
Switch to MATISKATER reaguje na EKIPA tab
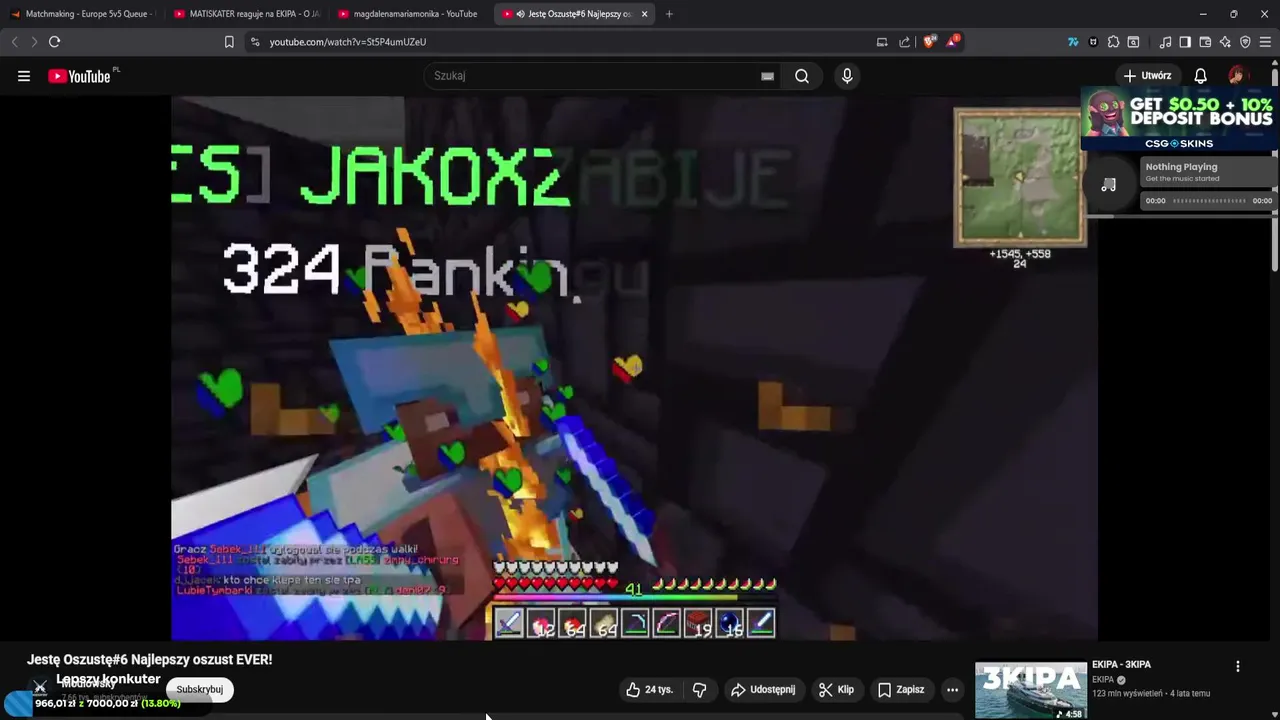click(247, 14)
